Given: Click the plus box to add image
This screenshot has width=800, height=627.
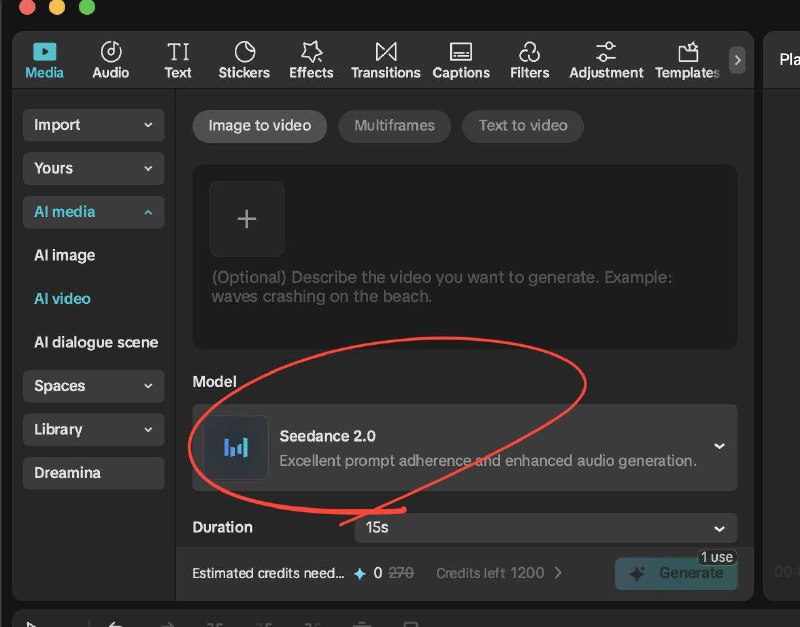Looking at the screenshot, I should pyautogui.click(x=247, y=219).
